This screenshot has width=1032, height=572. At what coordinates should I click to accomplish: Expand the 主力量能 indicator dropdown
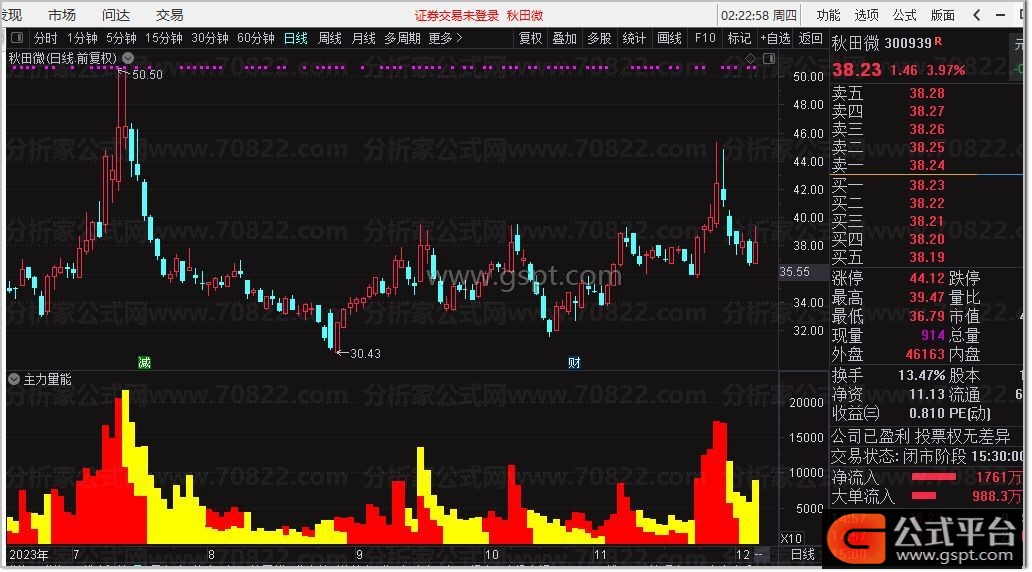tap(14, 379)
